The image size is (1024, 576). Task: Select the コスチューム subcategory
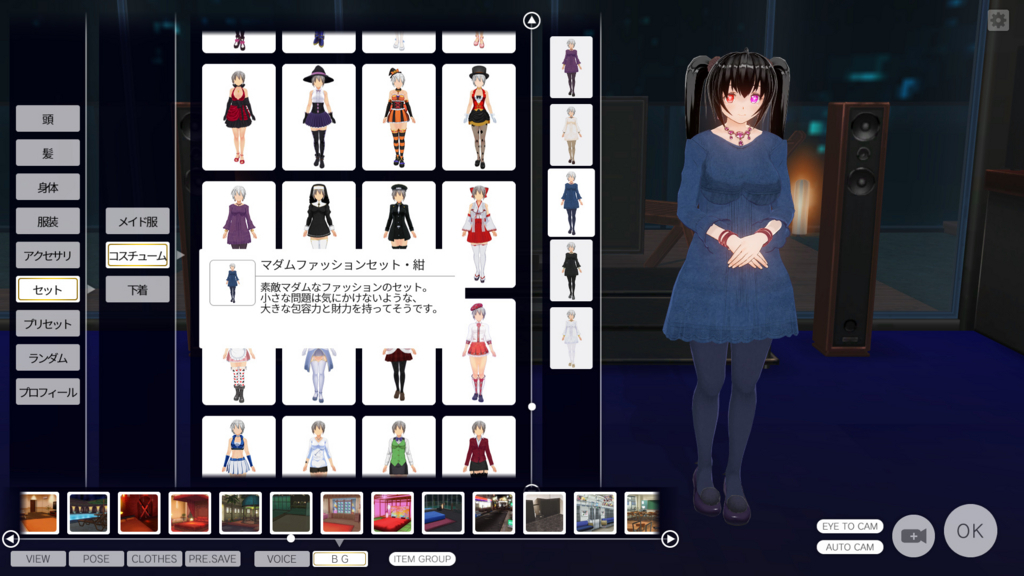pyautogui.click(x=138, y=255)
